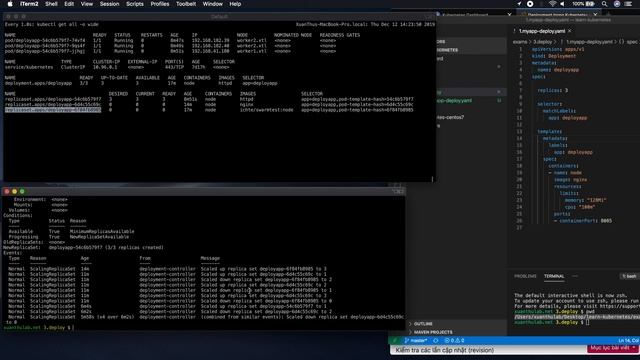Click deployment.apps/deployapp in top terminal
The image size is (640, 360).
(x=38, y=83)
